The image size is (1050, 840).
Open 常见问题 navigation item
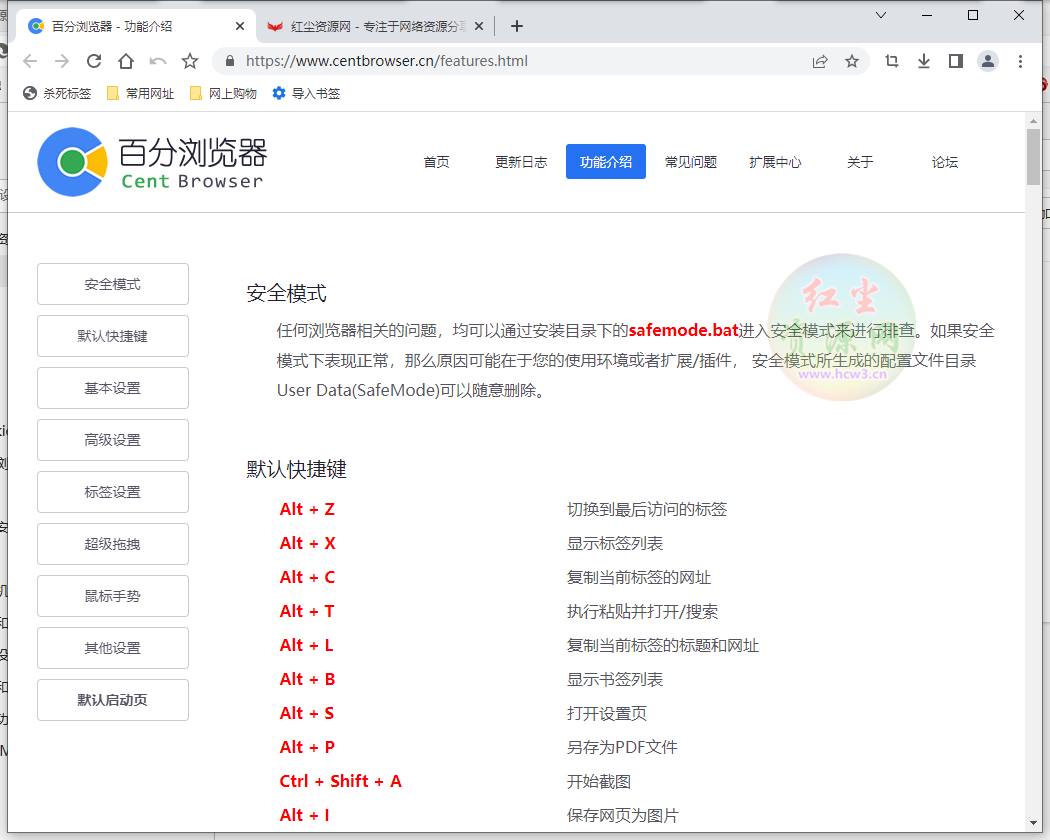[x=690, y=161]
